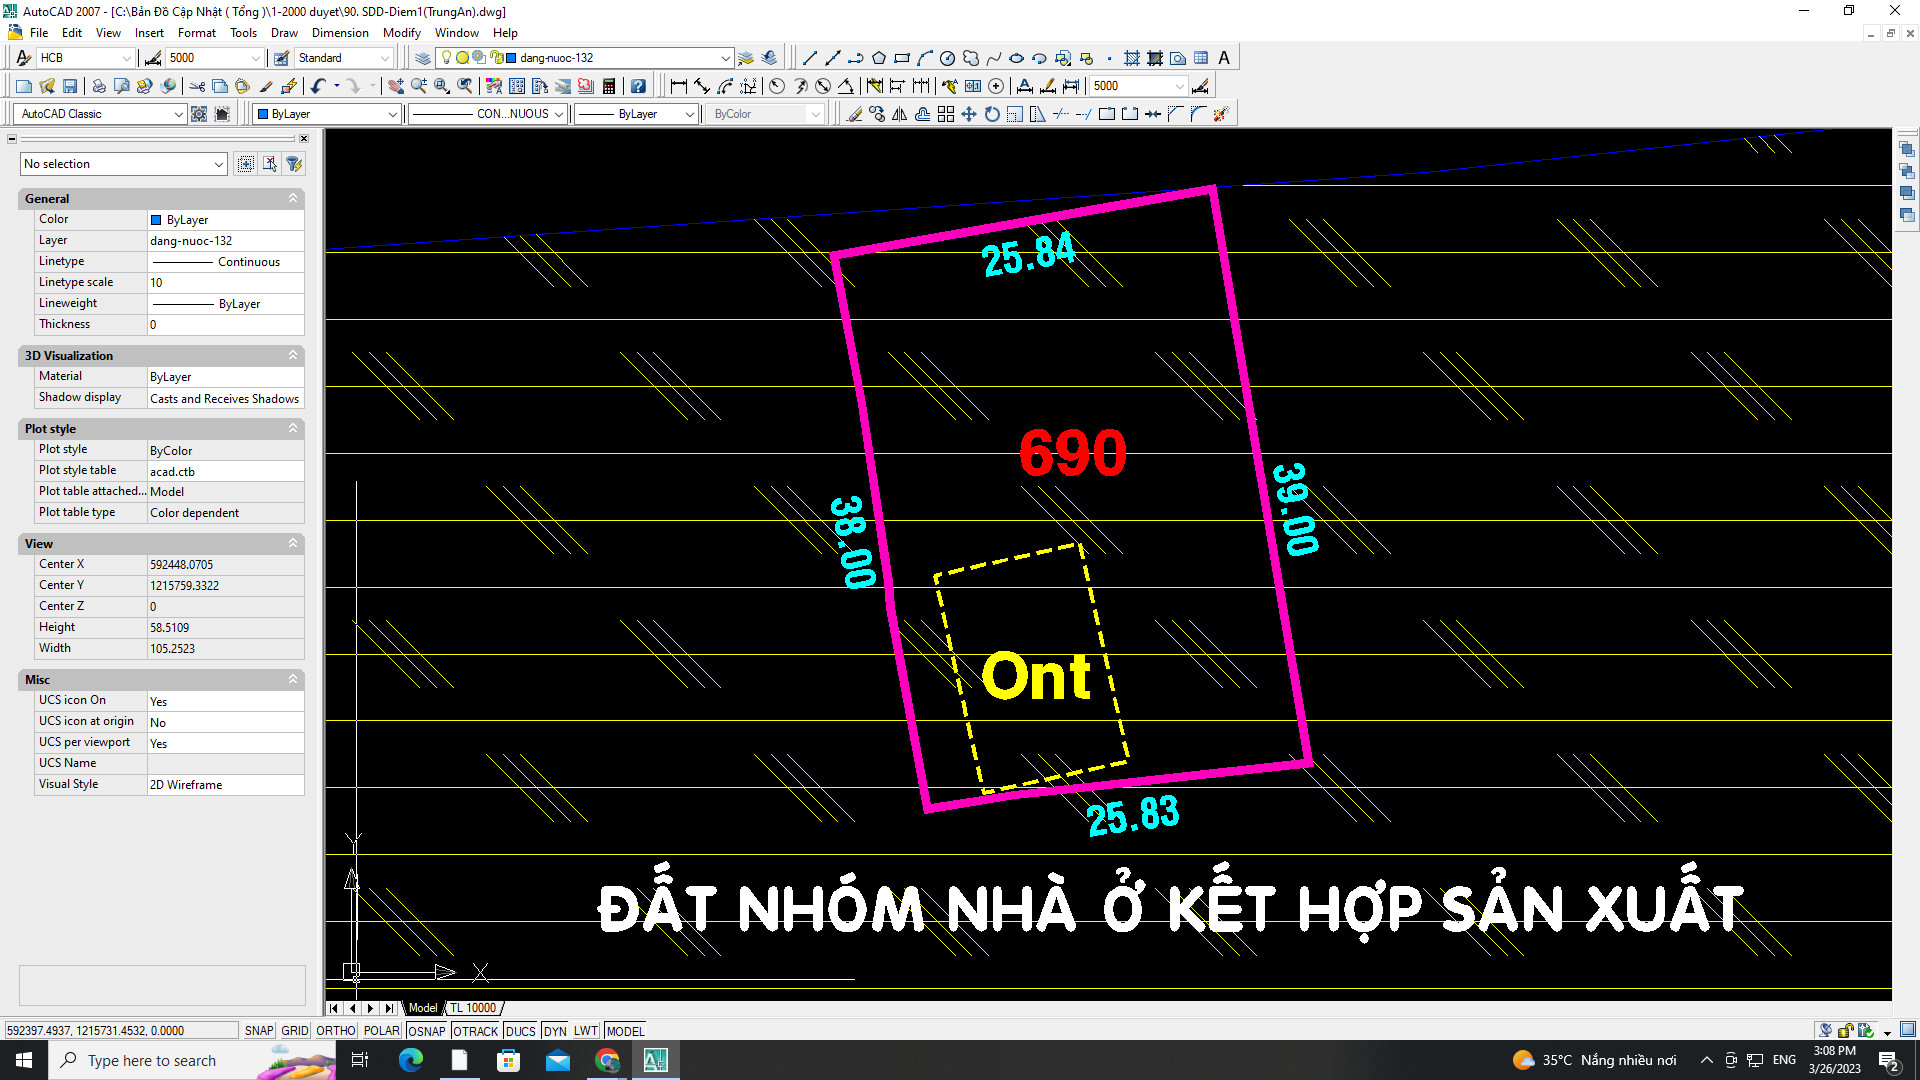The image size is (1920, 1080).
Task: Toggle OSNAP in status bar
Action: pyautogui.click(x=427, y=1031)
